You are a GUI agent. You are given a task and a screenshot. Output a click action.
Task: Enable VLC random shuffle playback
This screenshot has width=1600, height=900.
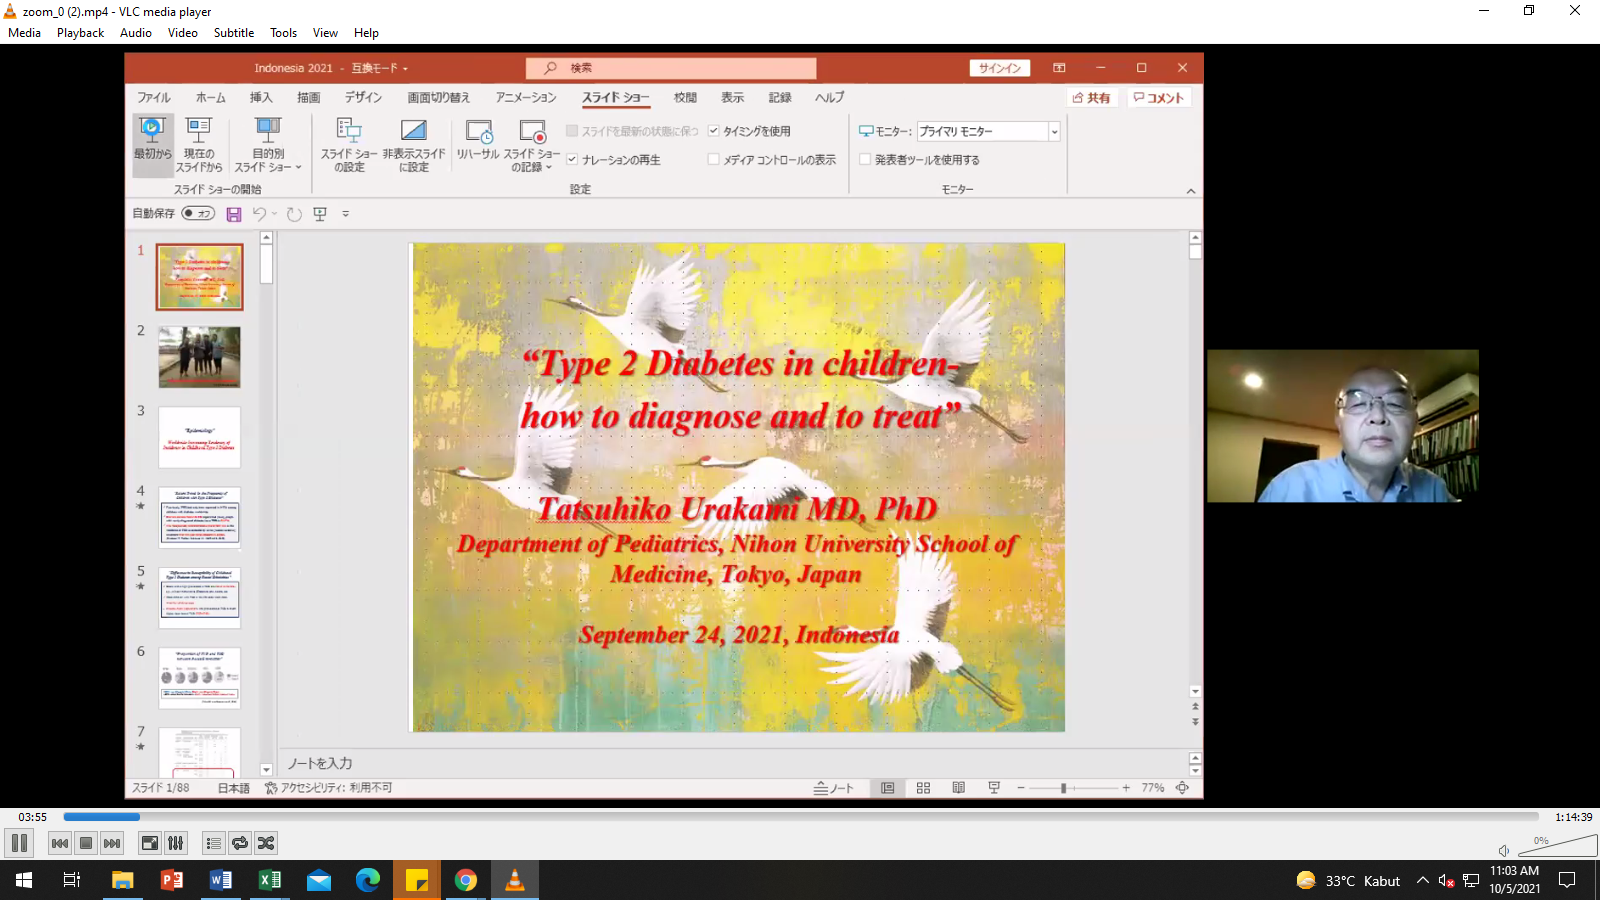266,843
